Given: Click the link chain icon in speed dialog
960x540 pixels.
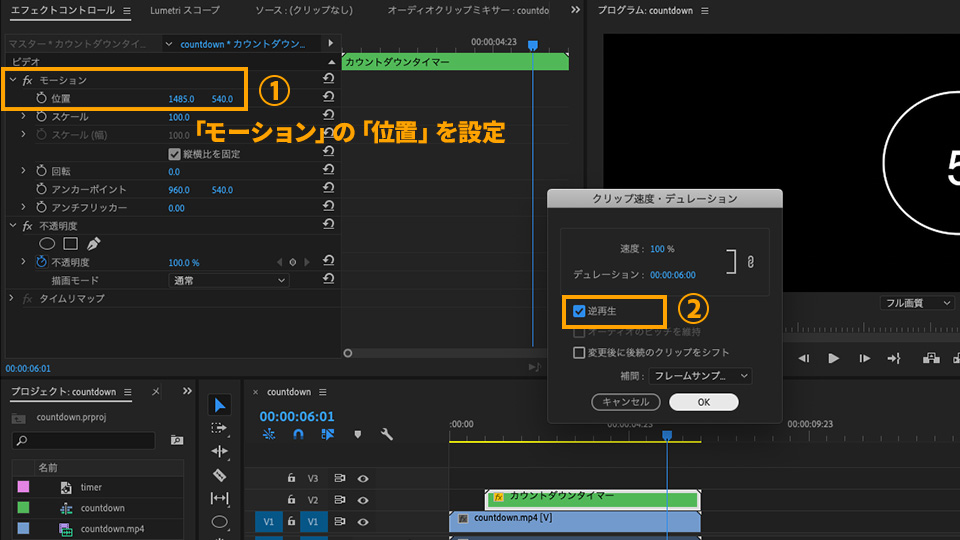Looking at the screenshot, I should point(751,262).
